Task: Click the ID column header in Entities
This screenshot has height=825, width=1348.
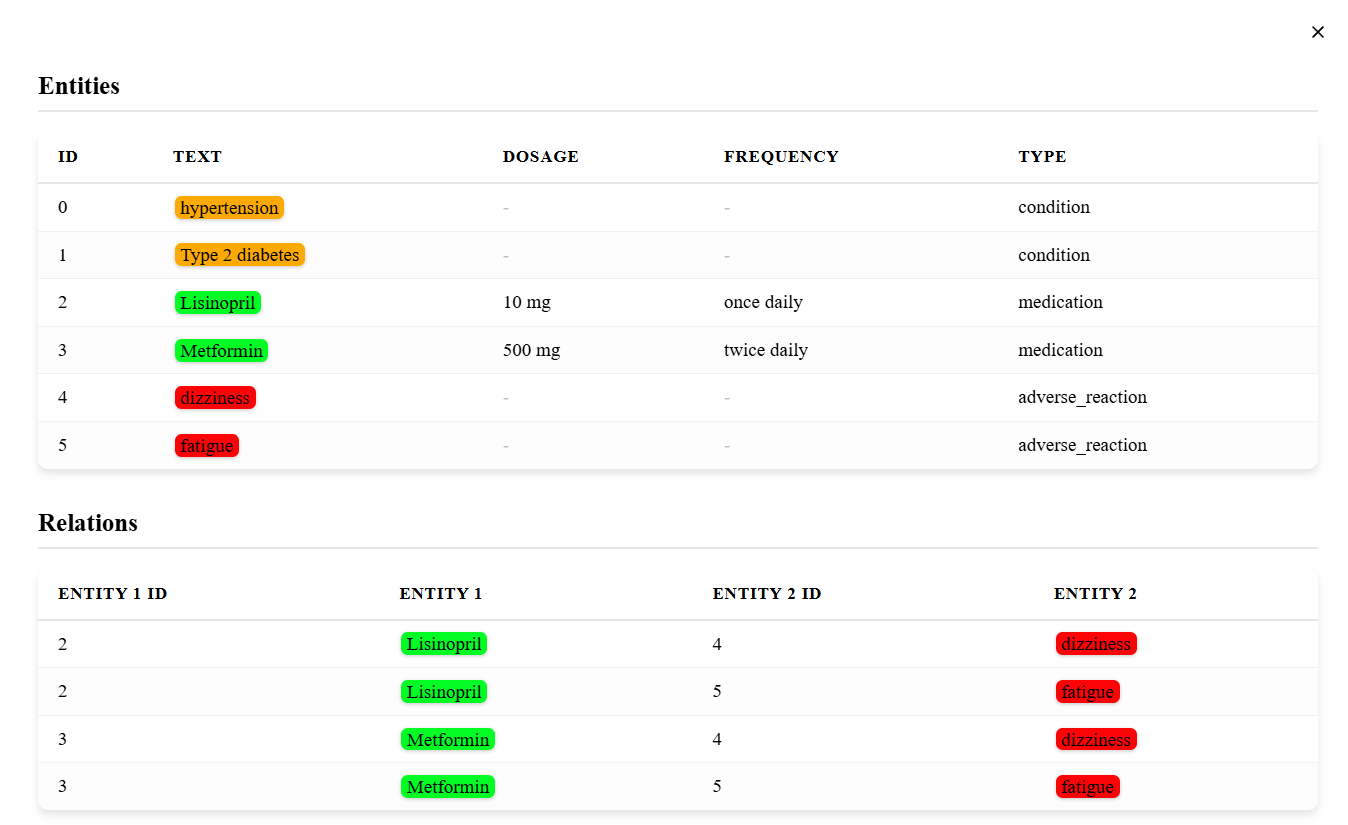Action: pyautogui.click(x=68, y=157)
